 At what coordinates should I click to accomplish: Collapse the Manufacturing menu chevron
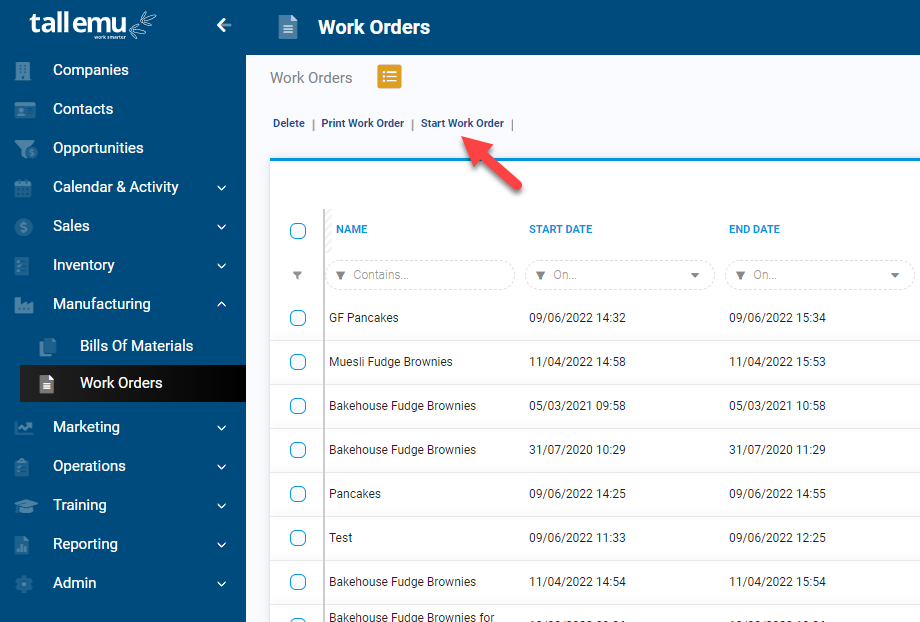[222, 304]
